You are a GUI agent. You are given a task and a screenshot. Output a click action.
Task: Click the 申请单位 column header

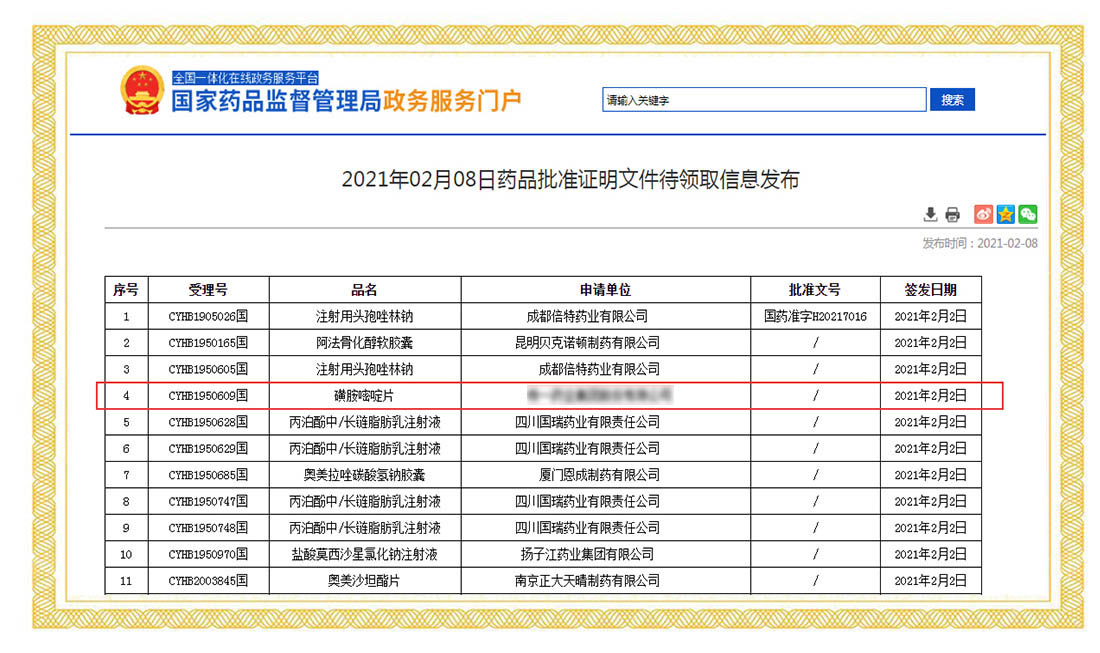point(605,290)
